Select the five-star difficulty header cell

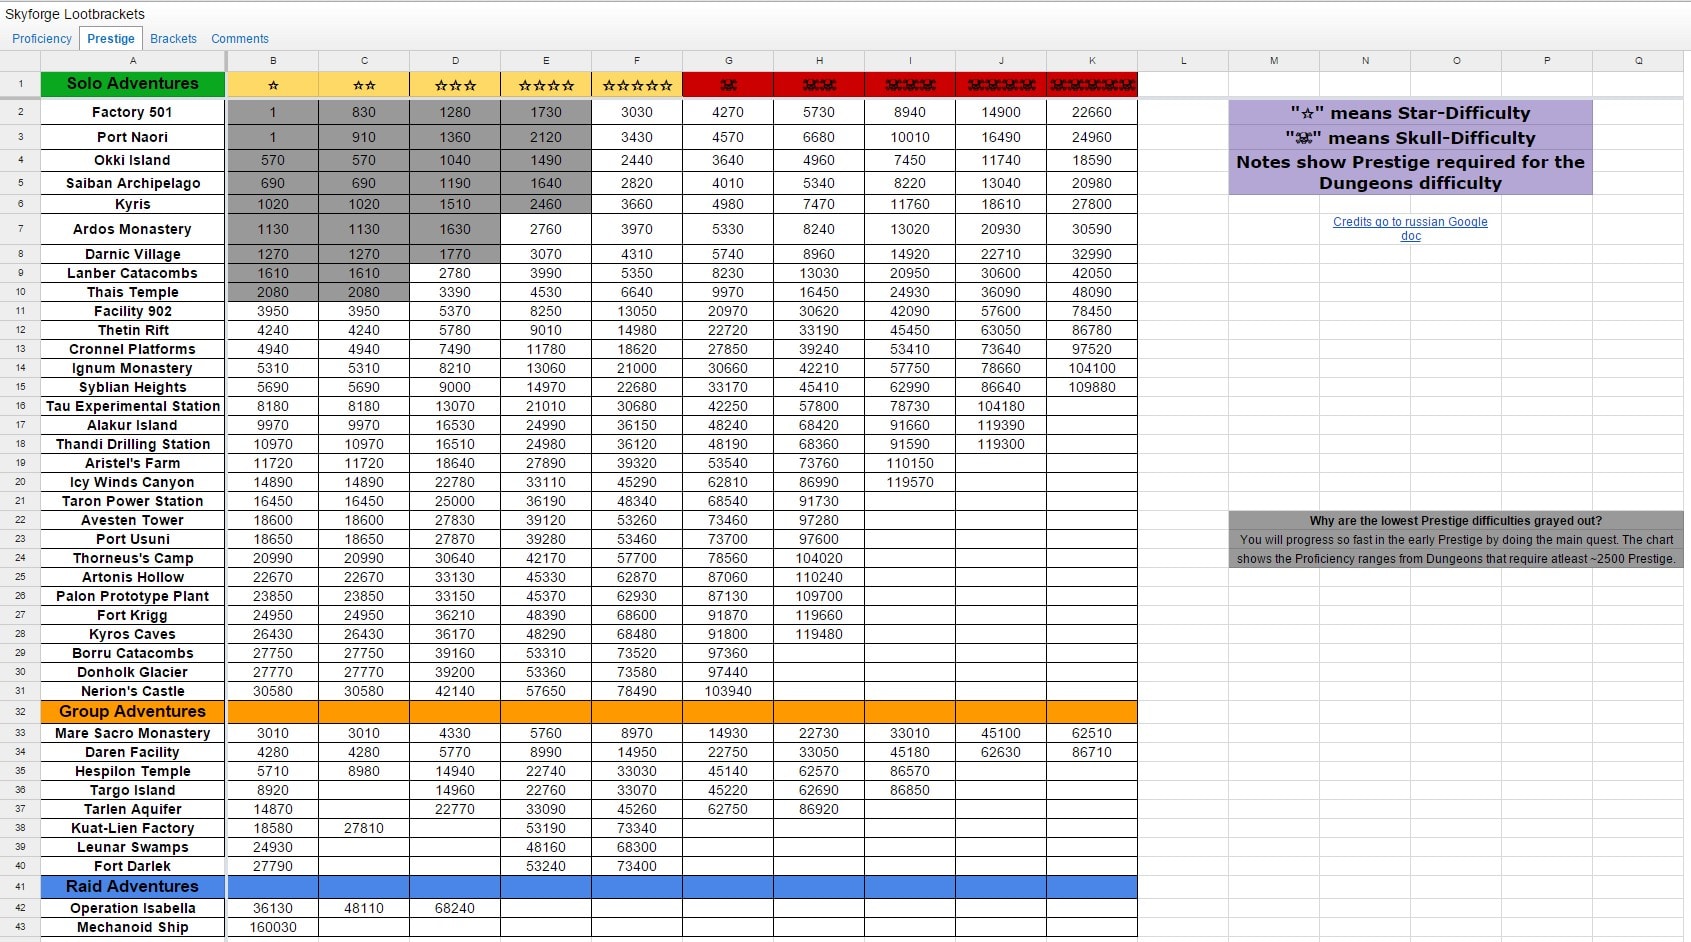coord(637,85)
